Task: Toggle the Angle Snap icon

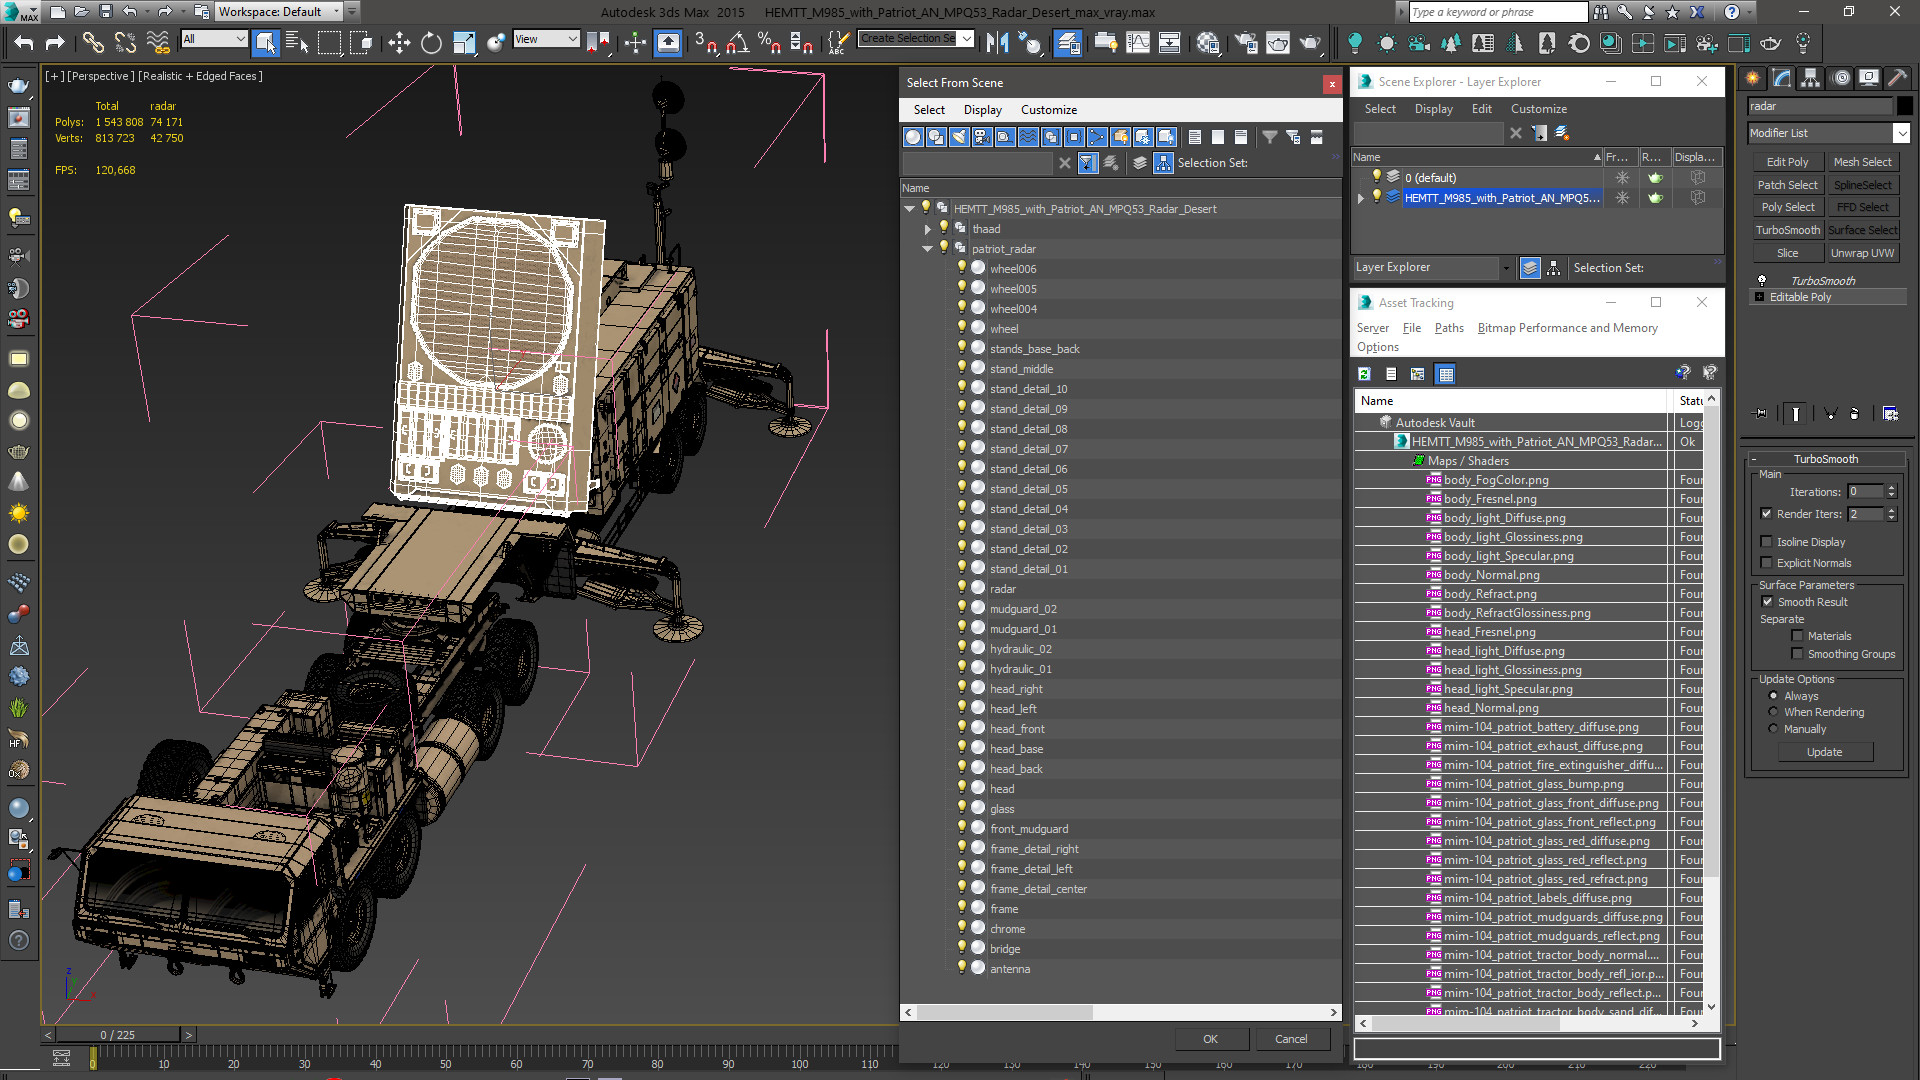Action: (x=737, y=42)
